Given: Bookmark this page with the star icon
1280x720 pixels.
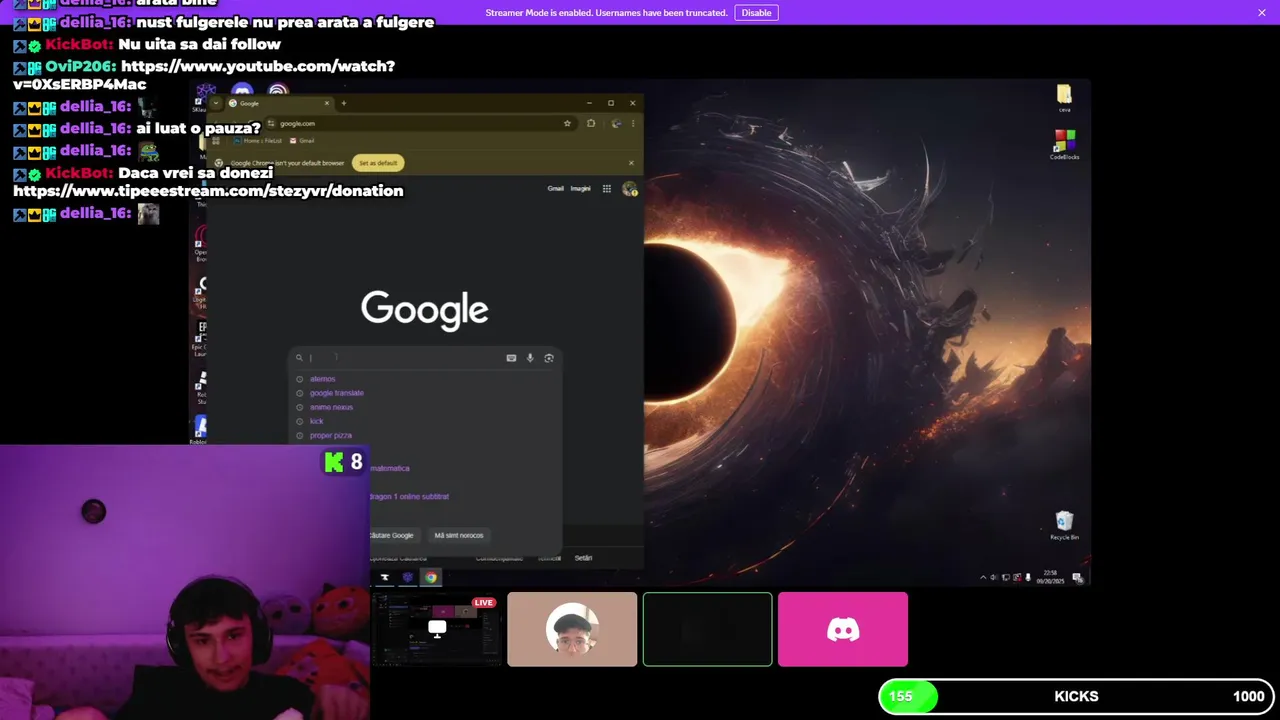Looking at the screenshot, I should pyautogui.click(x=567, y=123).
